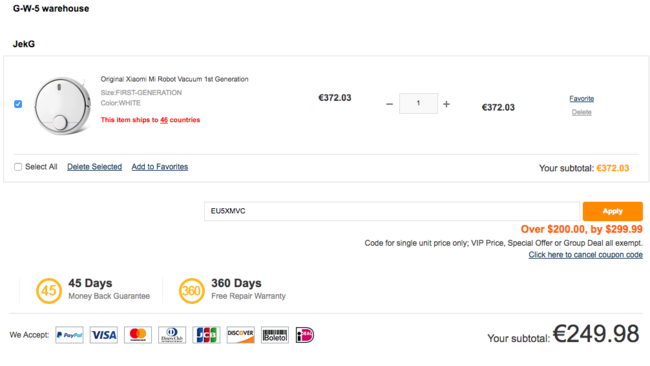Screen dimensions: 650x366
Task: Click the PayPal payment icon
Action: pyautogui.click(x=69, y=335)
